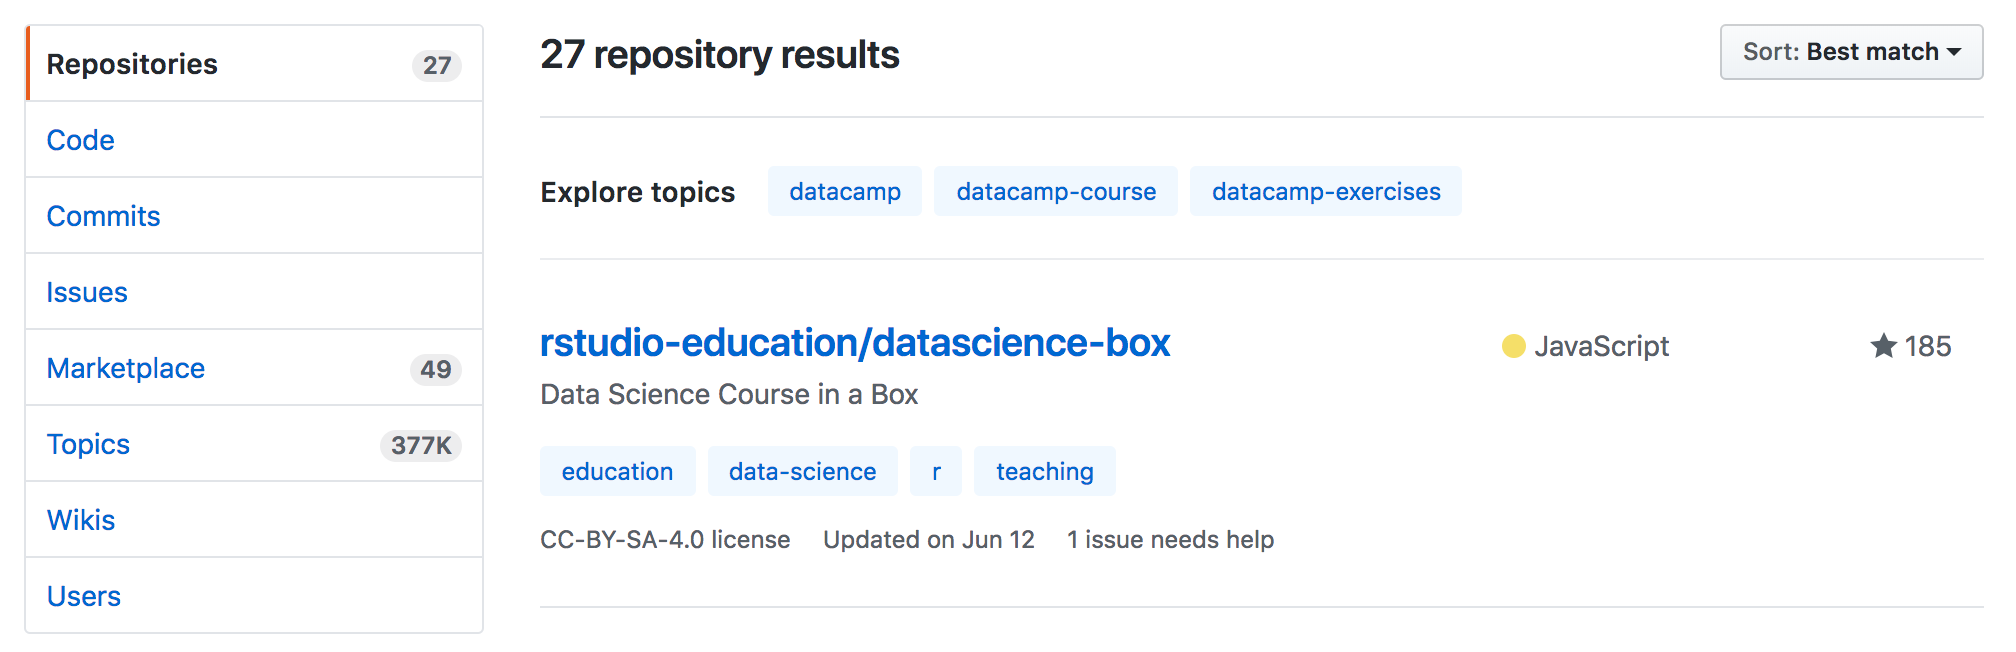Viewport: 2016px width, 652px height.
Task: Open Topics search results
Action: tap(88, 444)
